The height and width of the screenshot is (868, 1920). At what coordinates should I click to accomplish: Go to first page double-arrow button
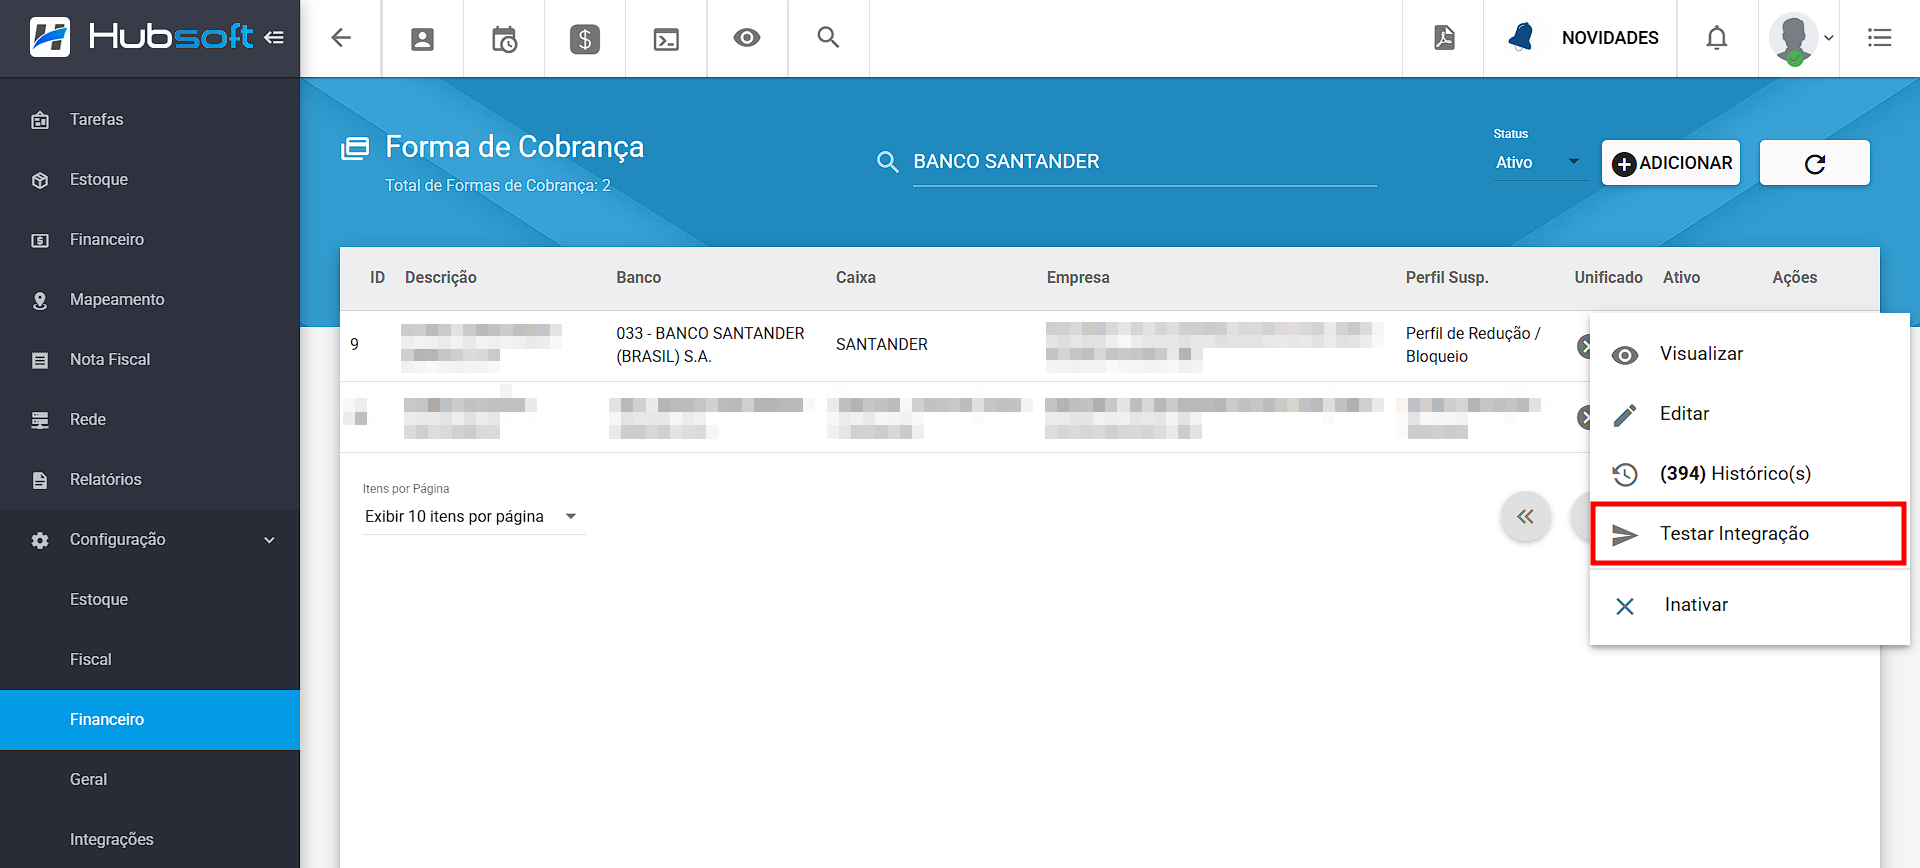1526,517
